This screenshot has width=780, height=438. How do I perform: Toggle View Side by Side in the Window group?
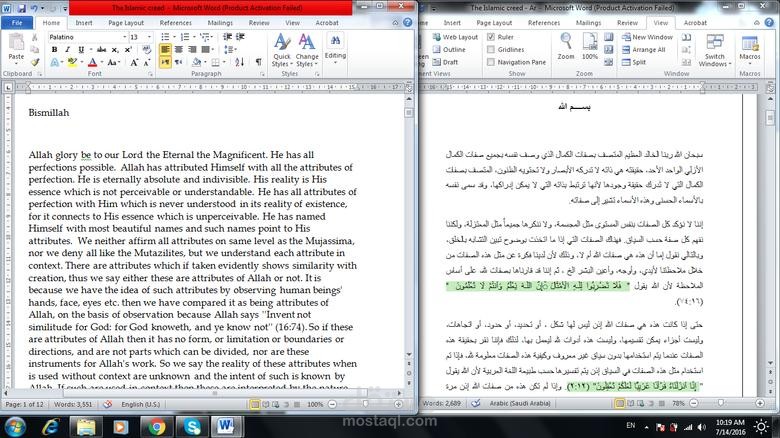[686, 37]
